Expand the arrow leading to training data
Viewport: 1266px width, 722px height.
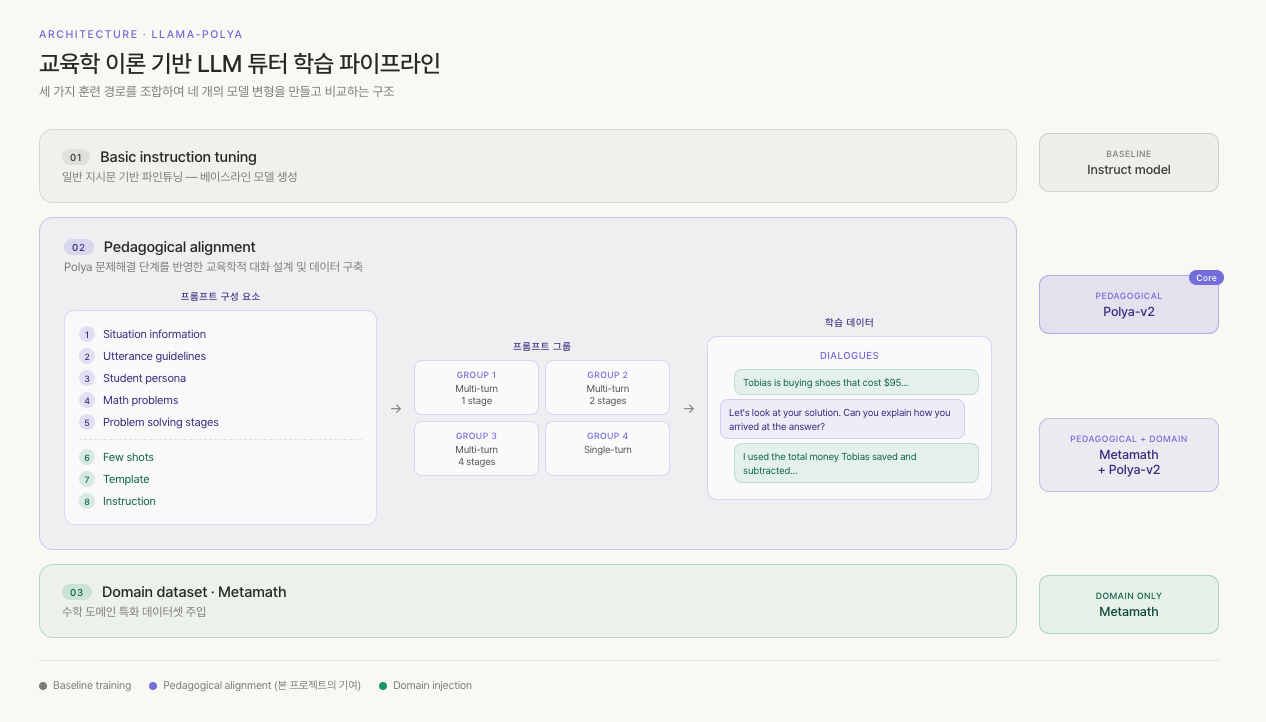pyautogui.click(x=689, y=408)
